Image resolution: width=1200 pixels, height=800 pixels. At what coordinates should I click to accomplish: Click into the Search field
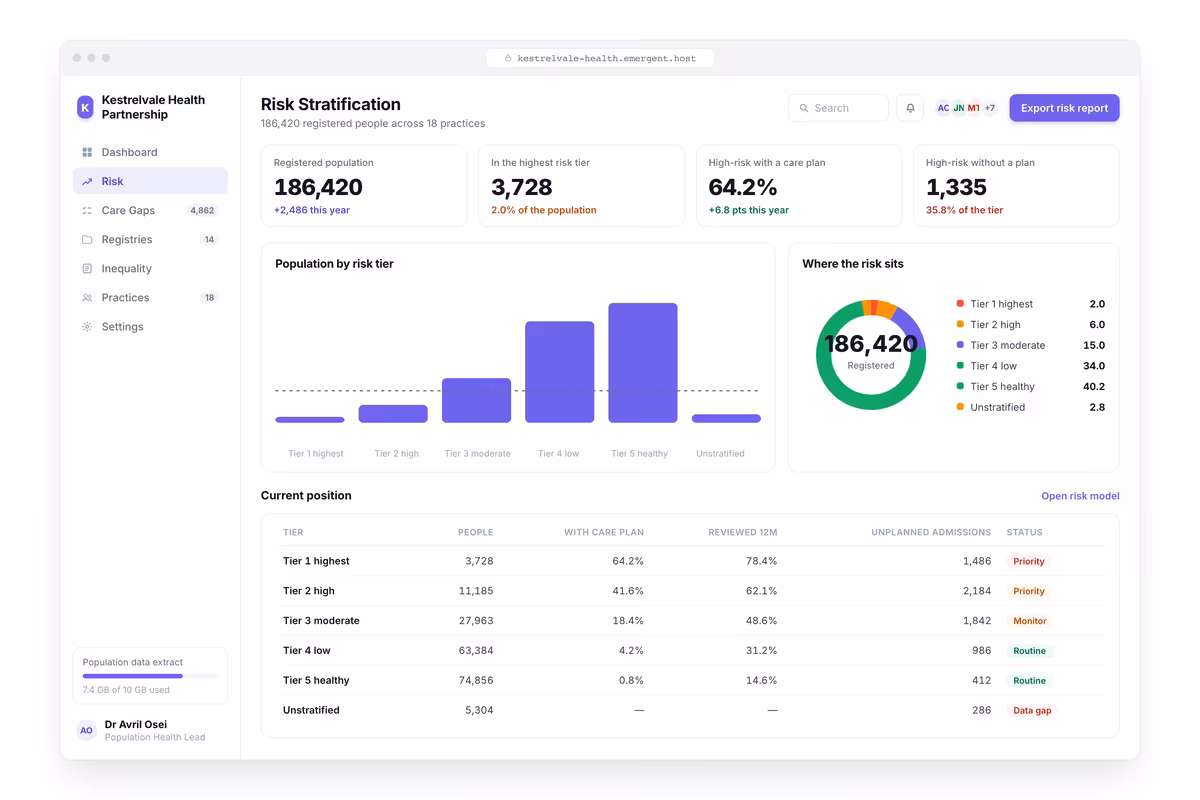[x=838, y=108]
